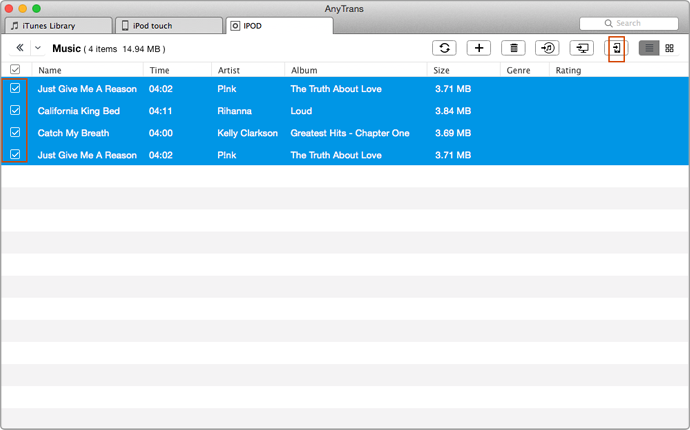Toggle the select-all checkbox in header
Screen dimensions: 690x430
[15, 70]
